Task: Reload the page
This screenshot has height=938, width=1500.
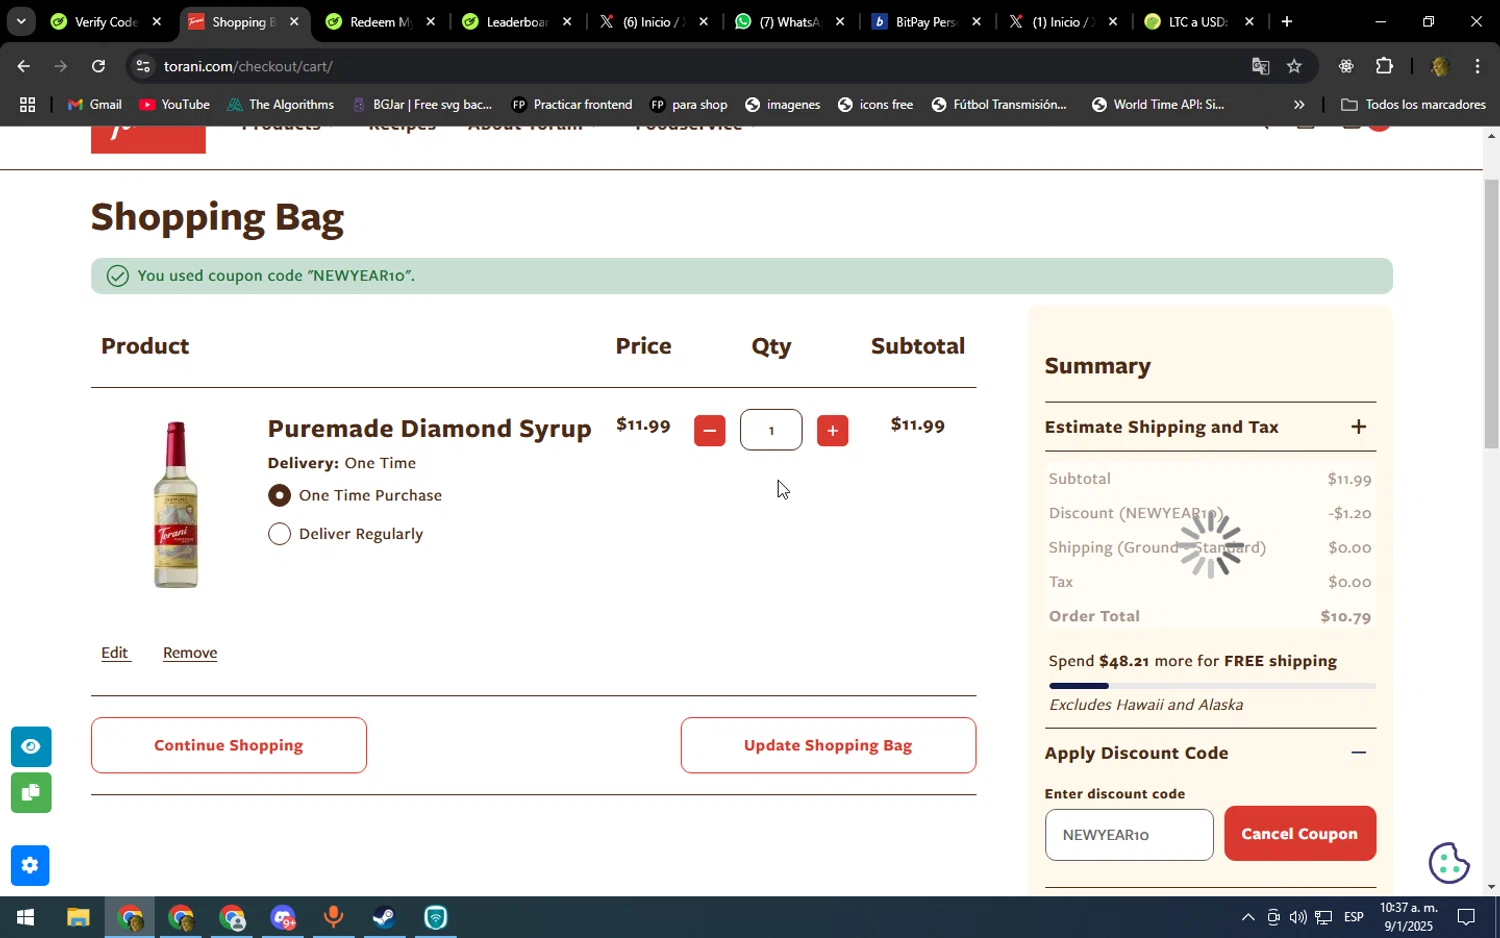Action: point(98,66)
